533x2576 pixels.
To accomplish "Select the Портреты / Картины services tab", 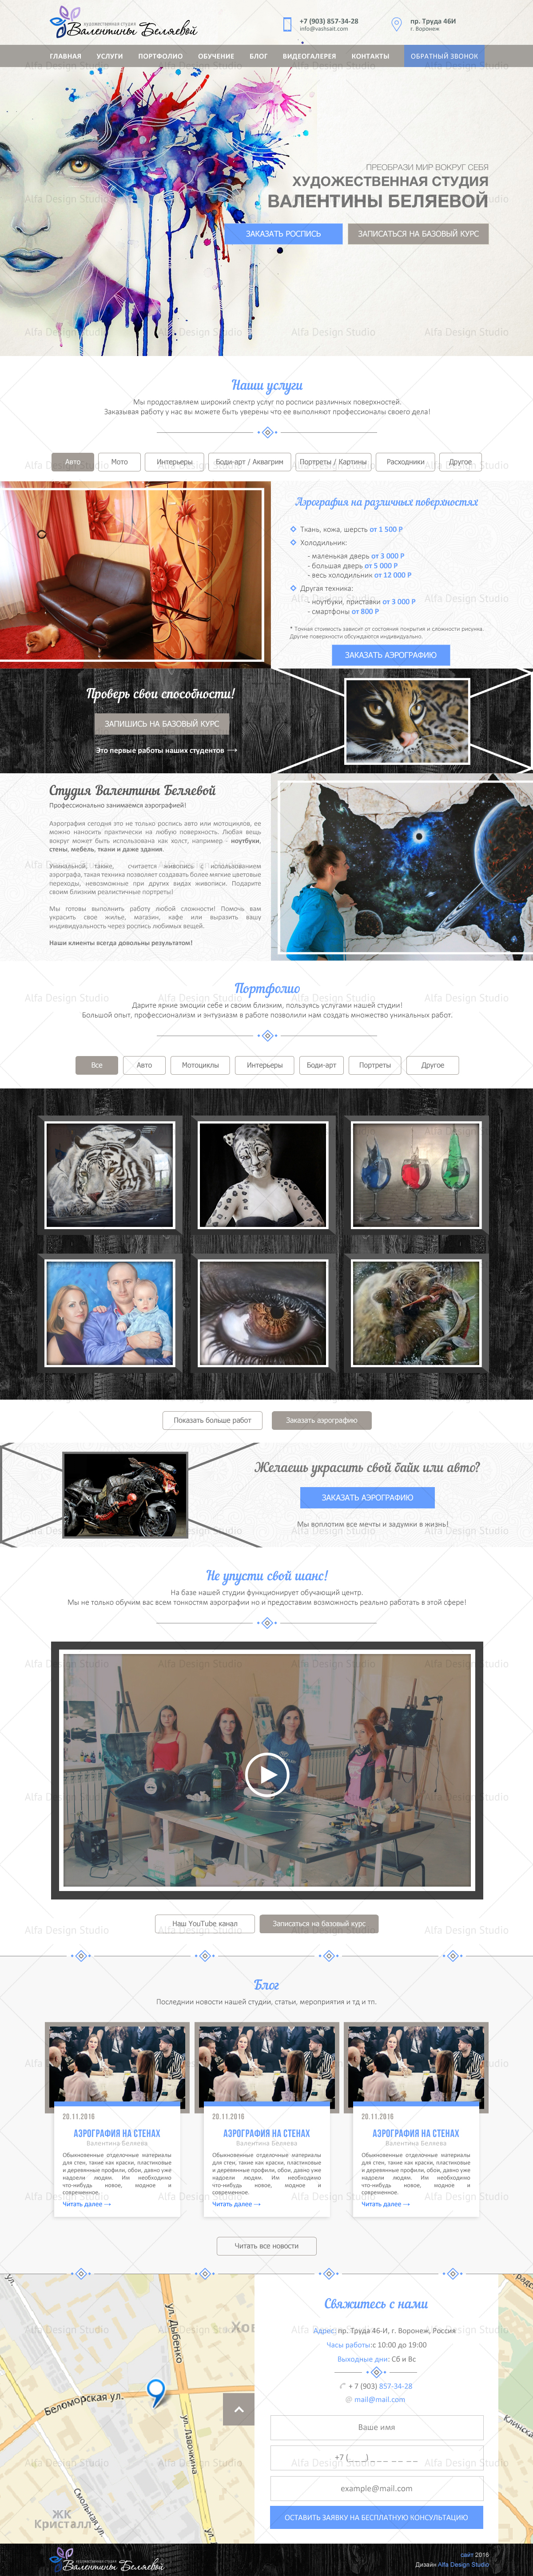I will pos(333,462).
